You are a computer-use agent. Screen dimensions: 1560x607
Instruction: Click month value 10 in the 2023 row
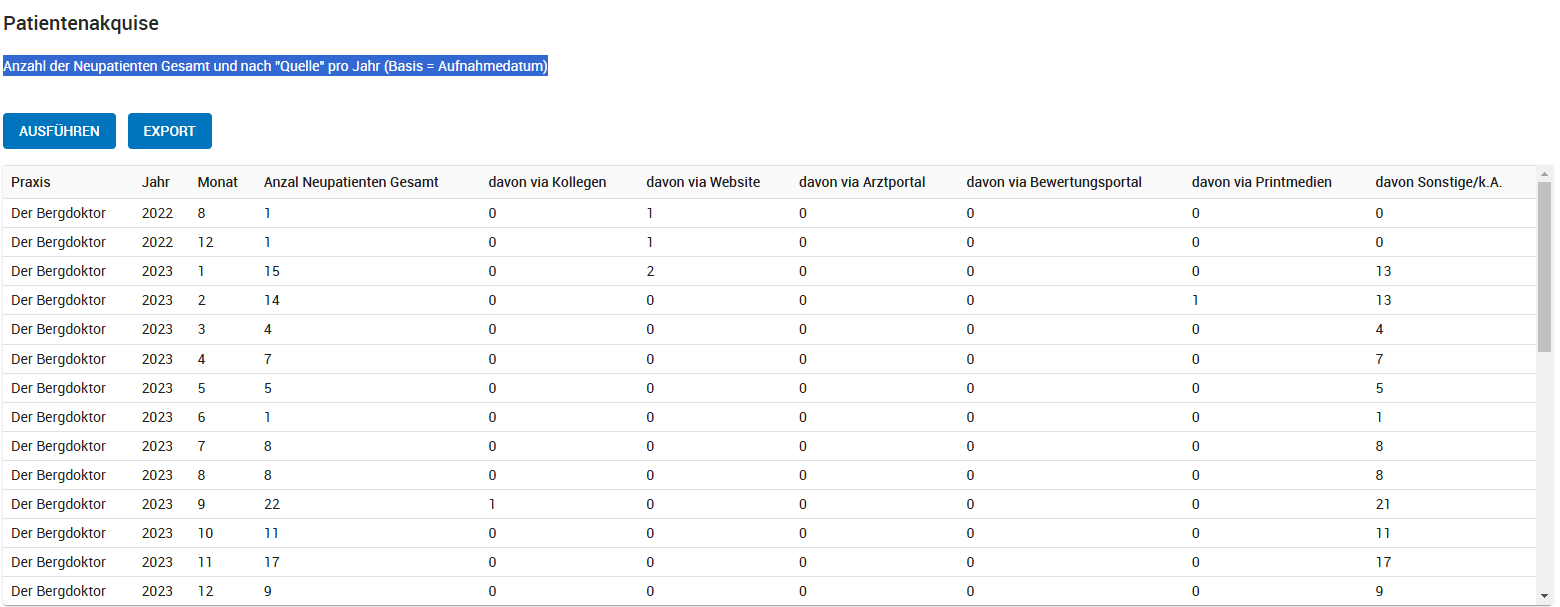tap(205, 533)
